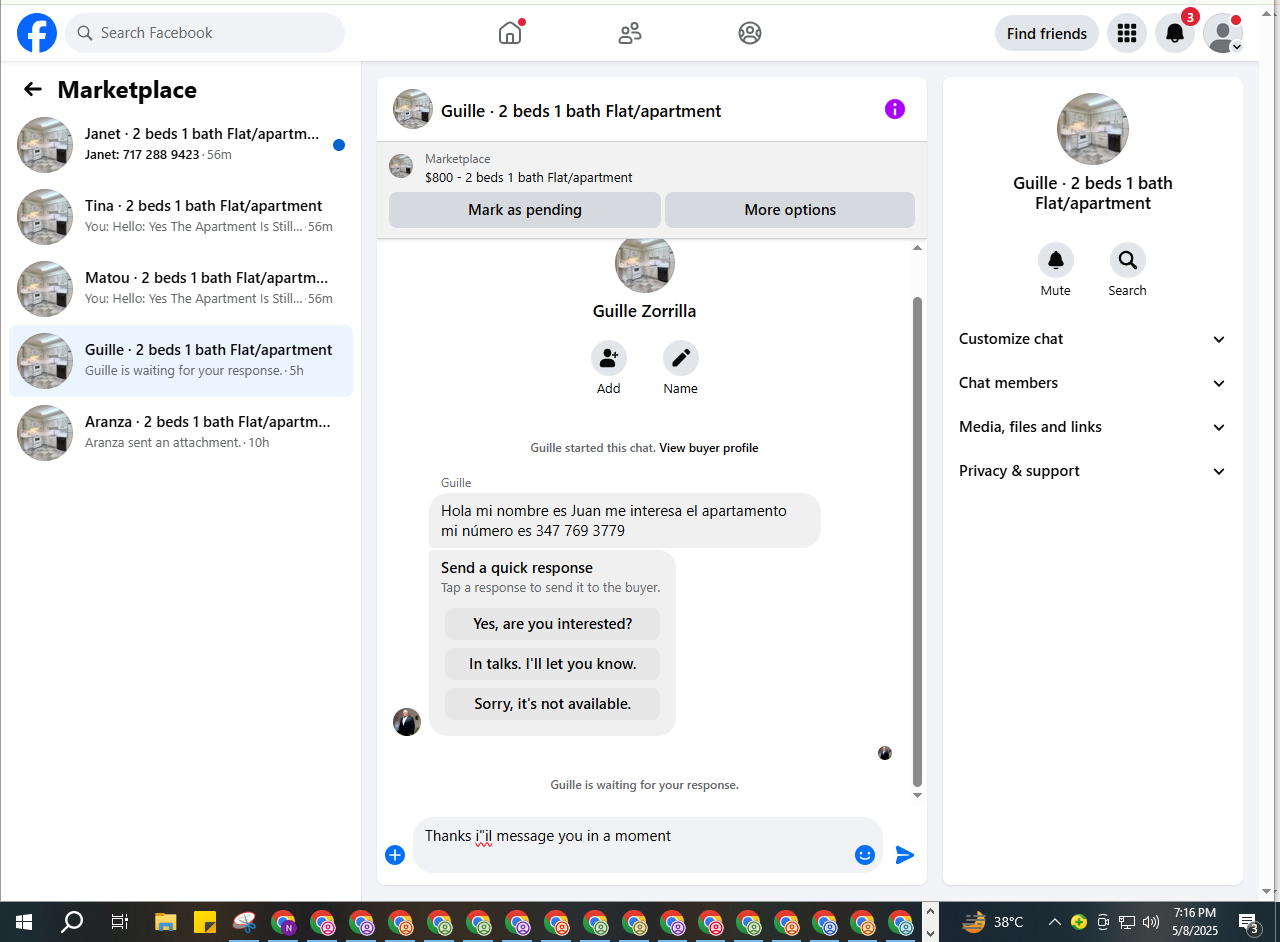Viewport: 1280px width, 942px height.
Task: Open more actions plus icon in composer
Action: [395, 855]
